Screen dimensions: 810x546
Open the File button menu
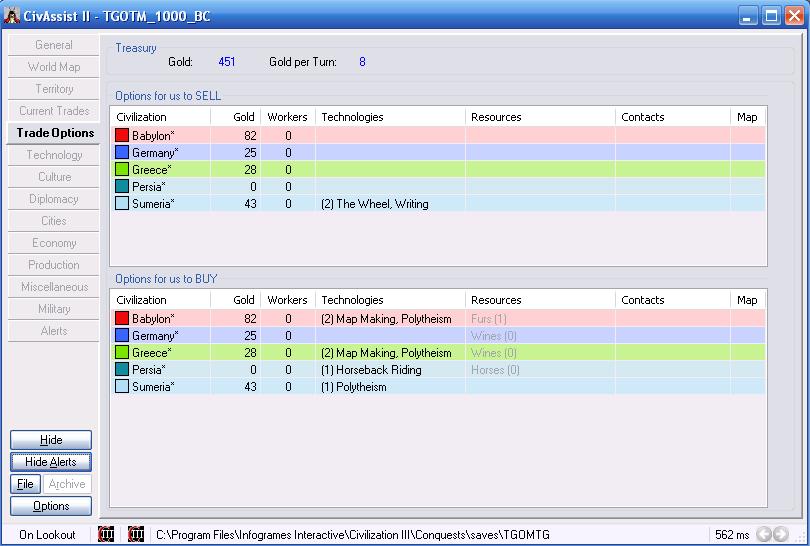[25, 484]
